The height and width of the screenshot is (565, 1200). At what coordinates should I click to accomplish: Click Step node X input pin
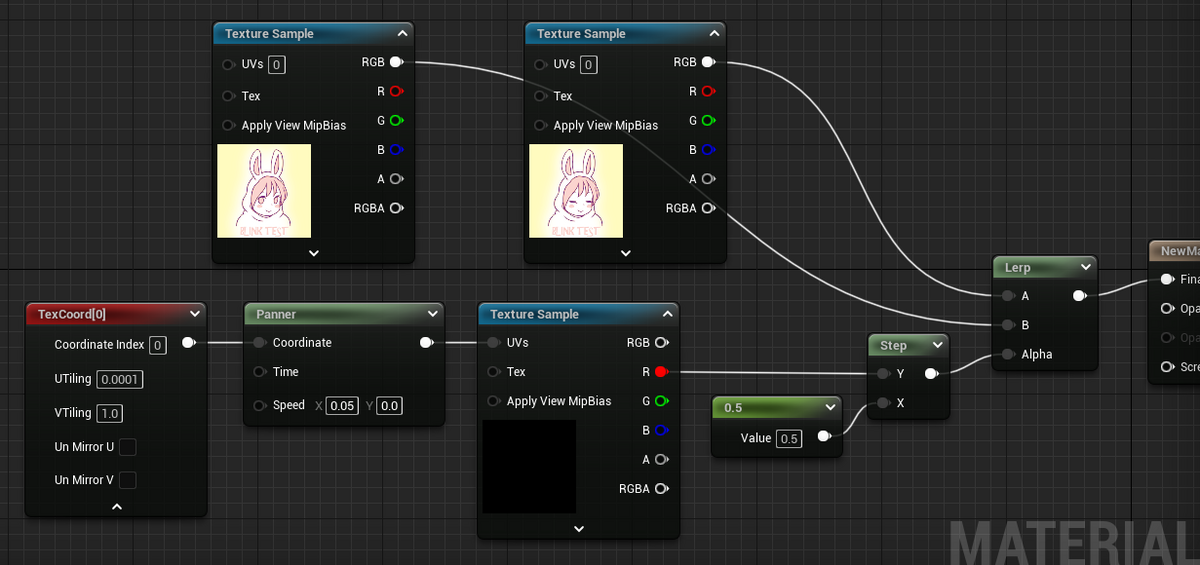coord(883,403)
